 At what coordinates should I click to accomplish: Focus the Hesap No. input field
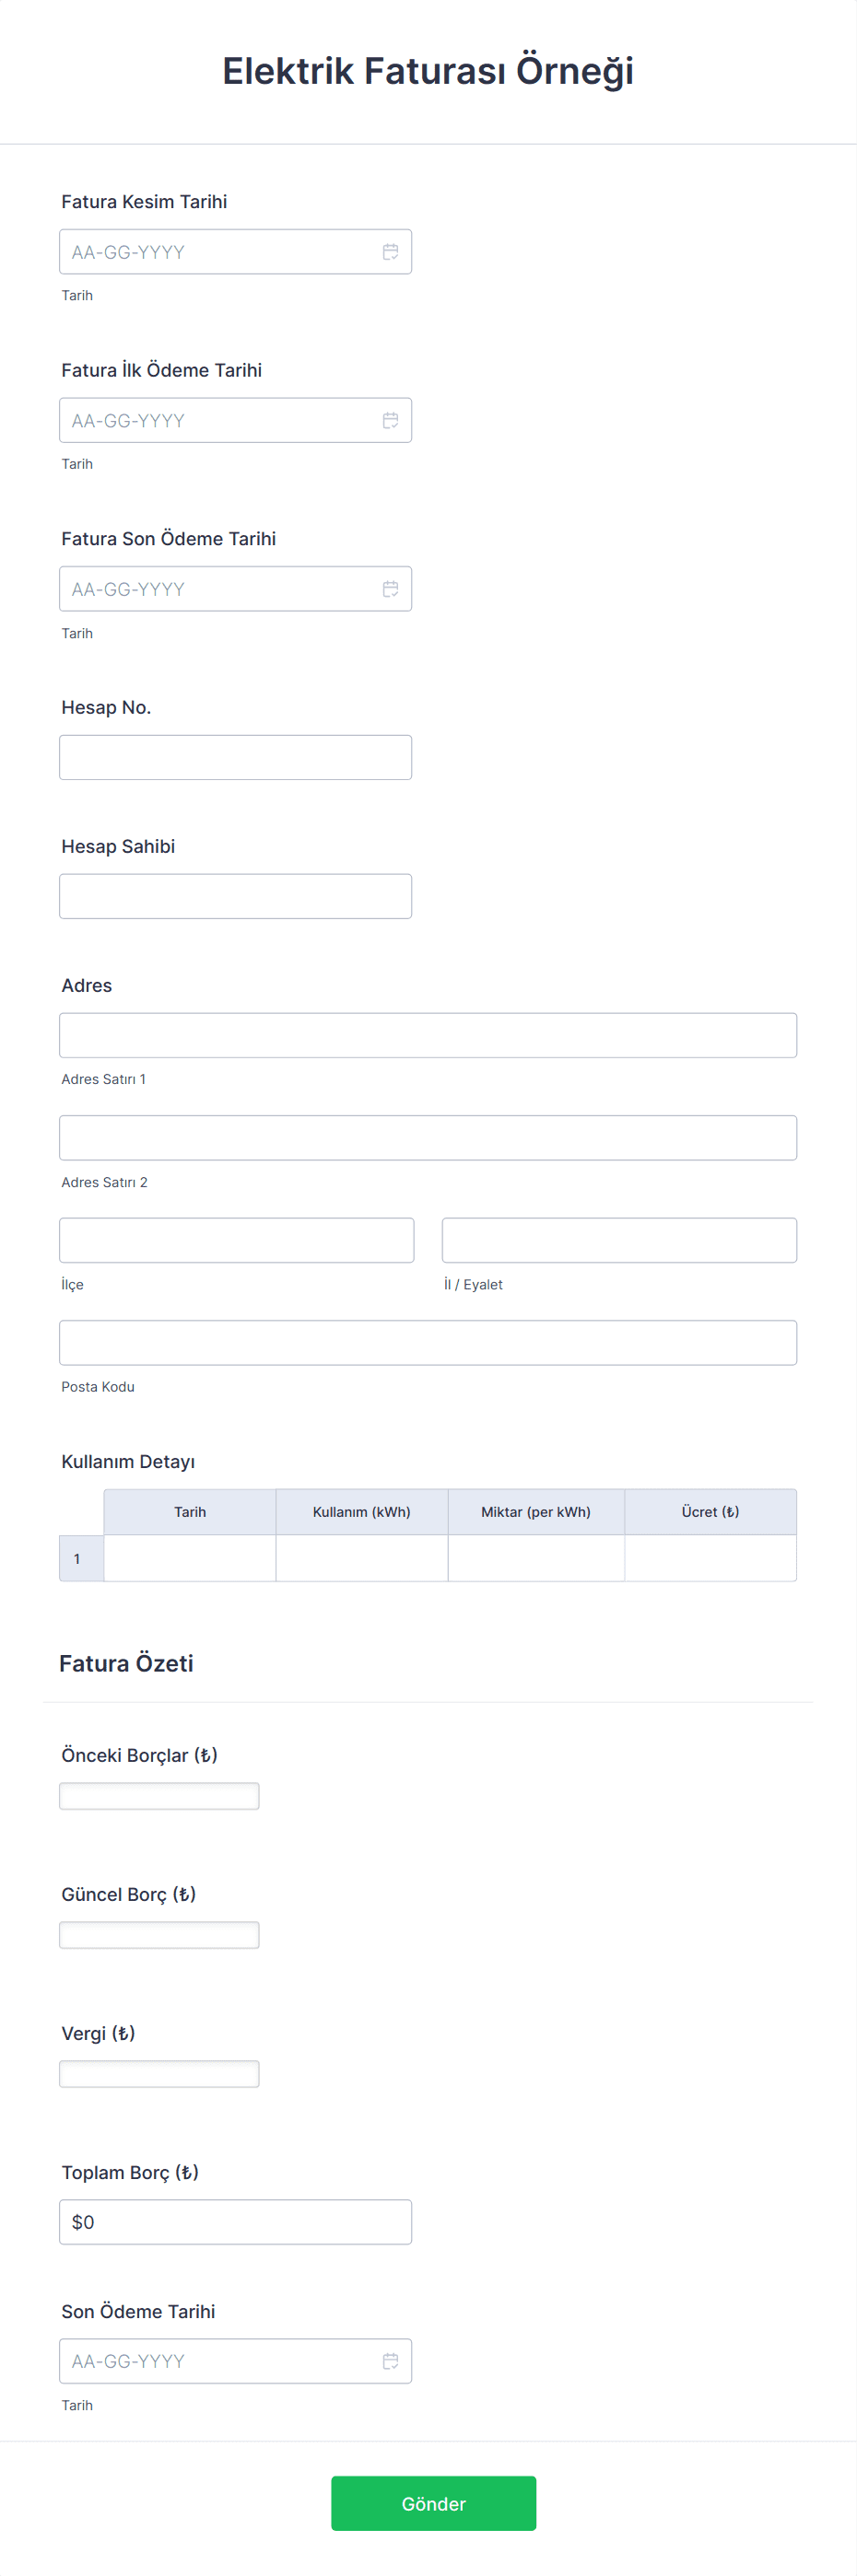pyautogui.click(x=235, y=757)
